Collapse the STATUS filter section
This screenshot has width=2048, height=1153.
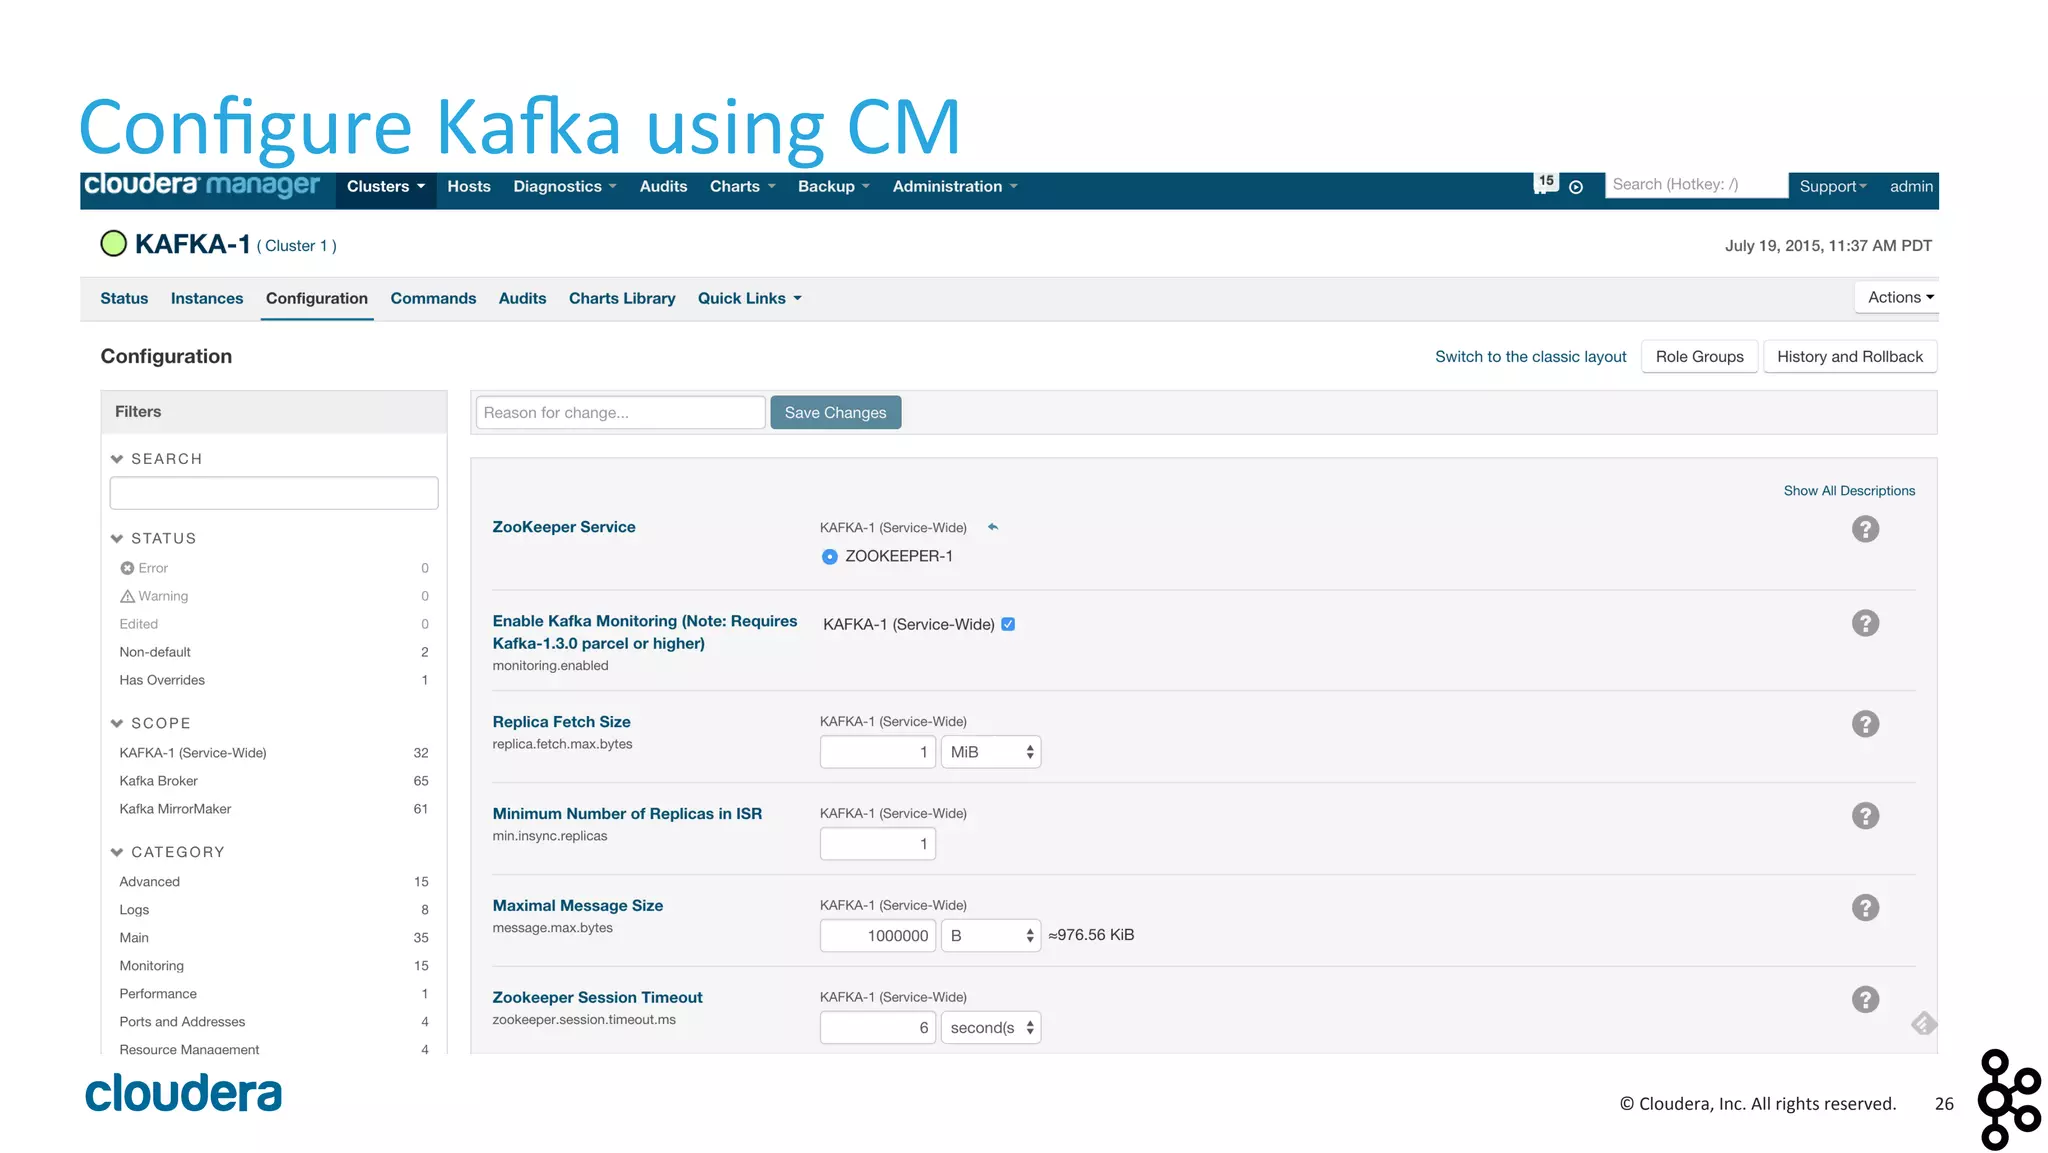pyautogui.click(x=154, y=539)
